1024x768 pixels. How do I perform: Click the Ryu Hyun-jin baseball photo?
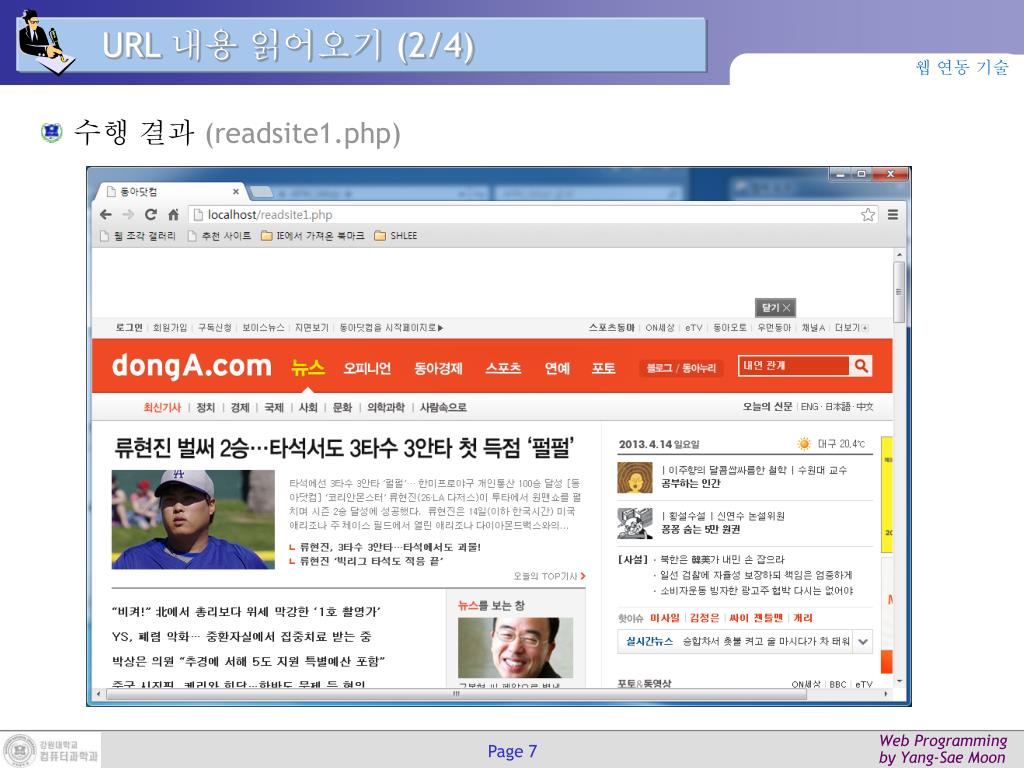click(x=193, y=519)
